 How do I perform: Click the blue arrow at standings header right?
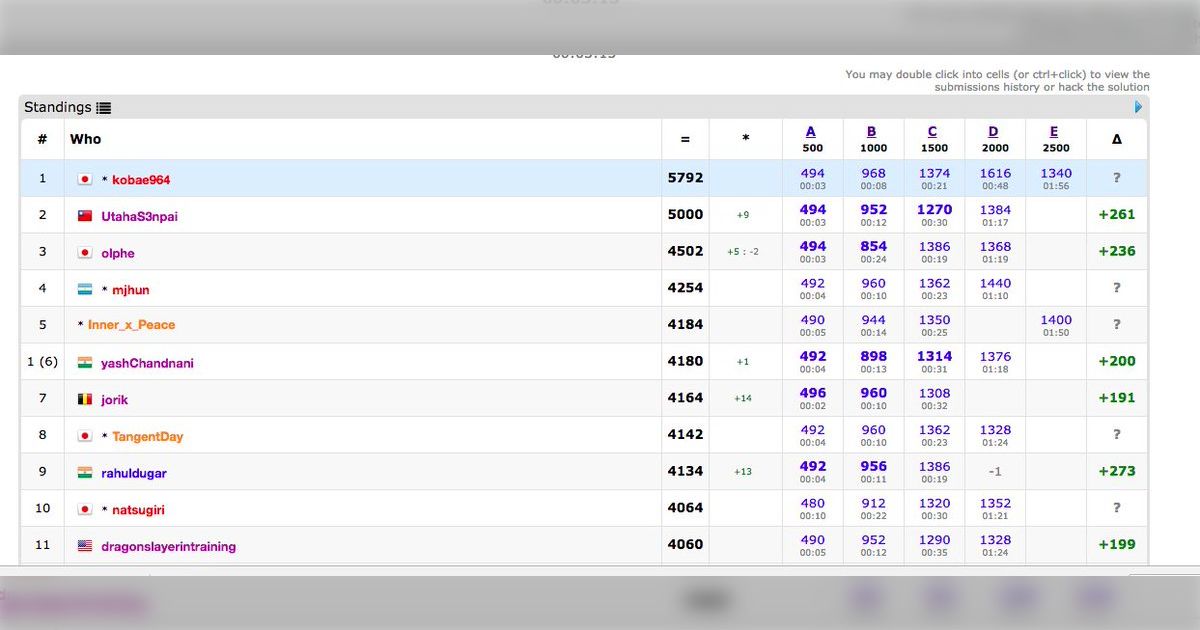coord(1139,107)
